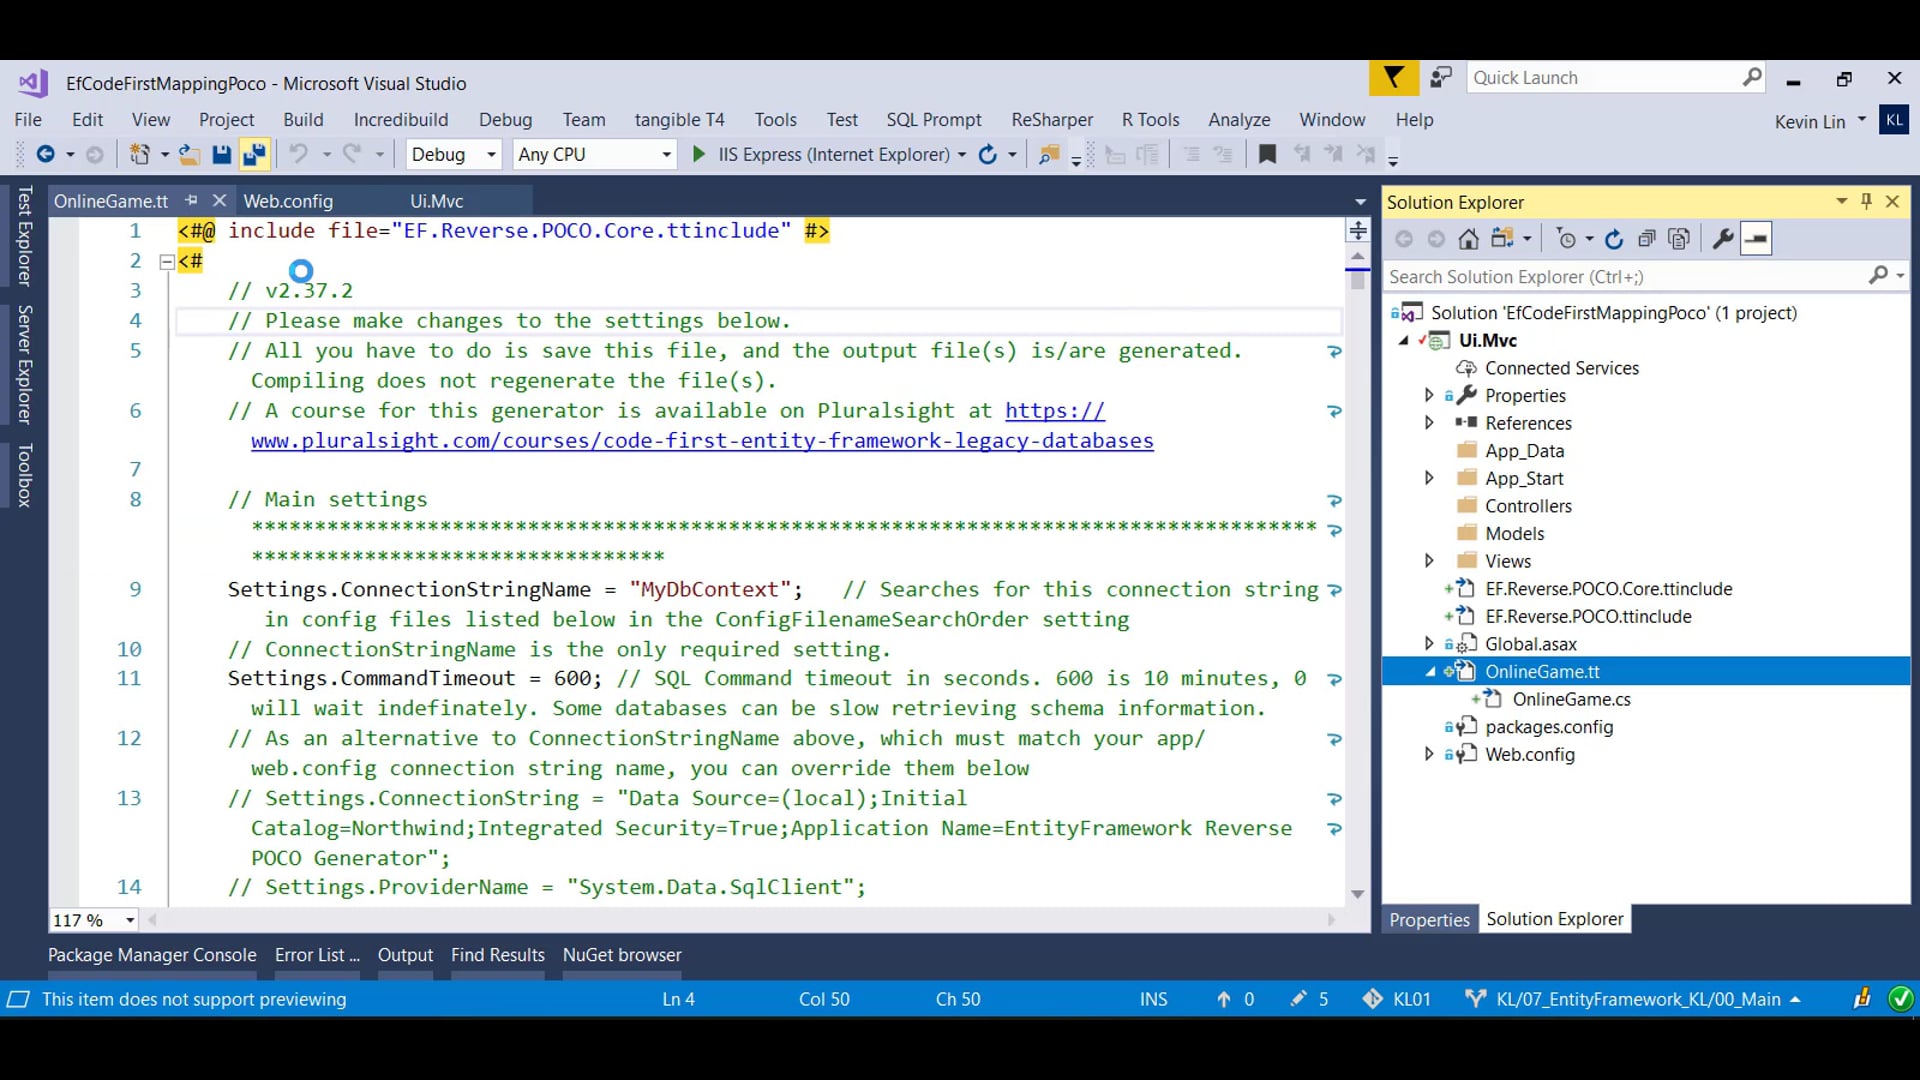Expand the App_Start folder node

[1429, 478]
